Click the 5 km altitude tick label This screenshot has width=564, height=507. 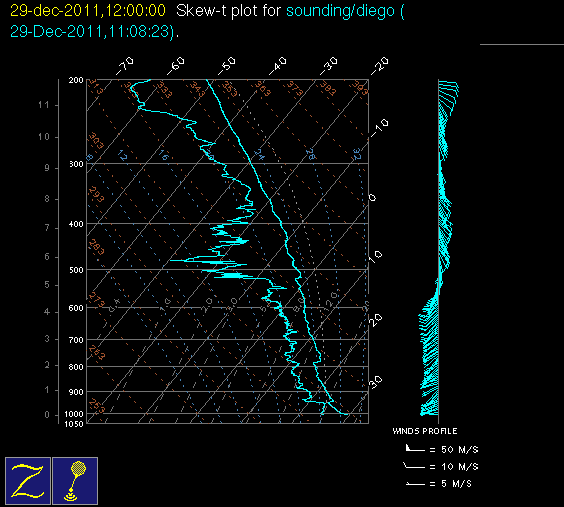click(x=46, y=285)
